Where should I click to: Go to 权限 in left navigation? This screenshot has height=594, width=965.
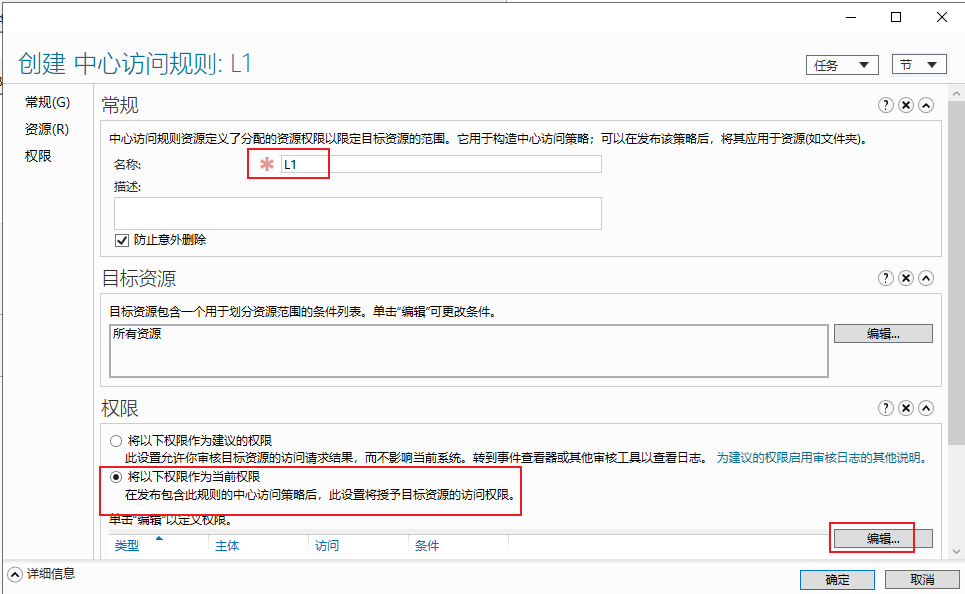(x=38, y=156)
